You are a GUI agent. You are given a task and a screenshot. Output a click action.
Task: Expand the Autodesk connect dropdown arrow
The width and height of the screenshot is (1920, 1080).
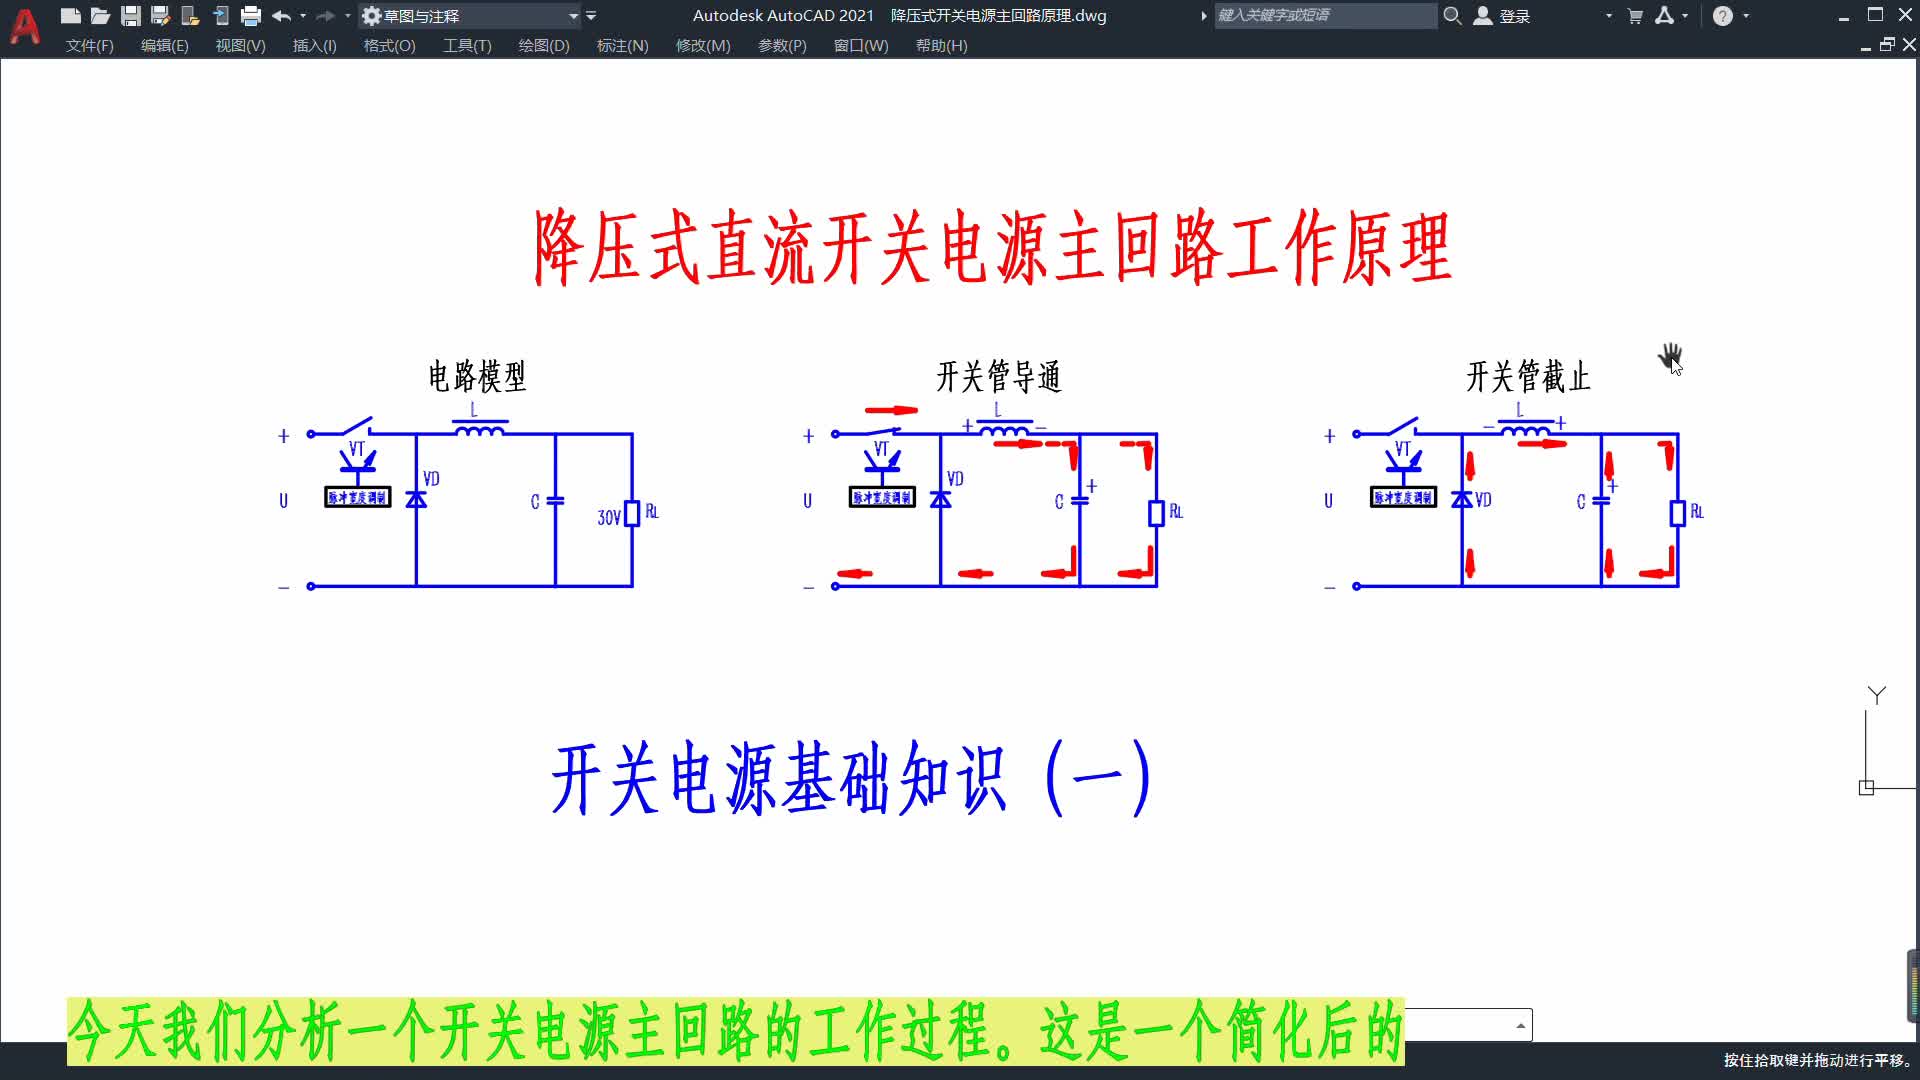(x=1685, y=16)
